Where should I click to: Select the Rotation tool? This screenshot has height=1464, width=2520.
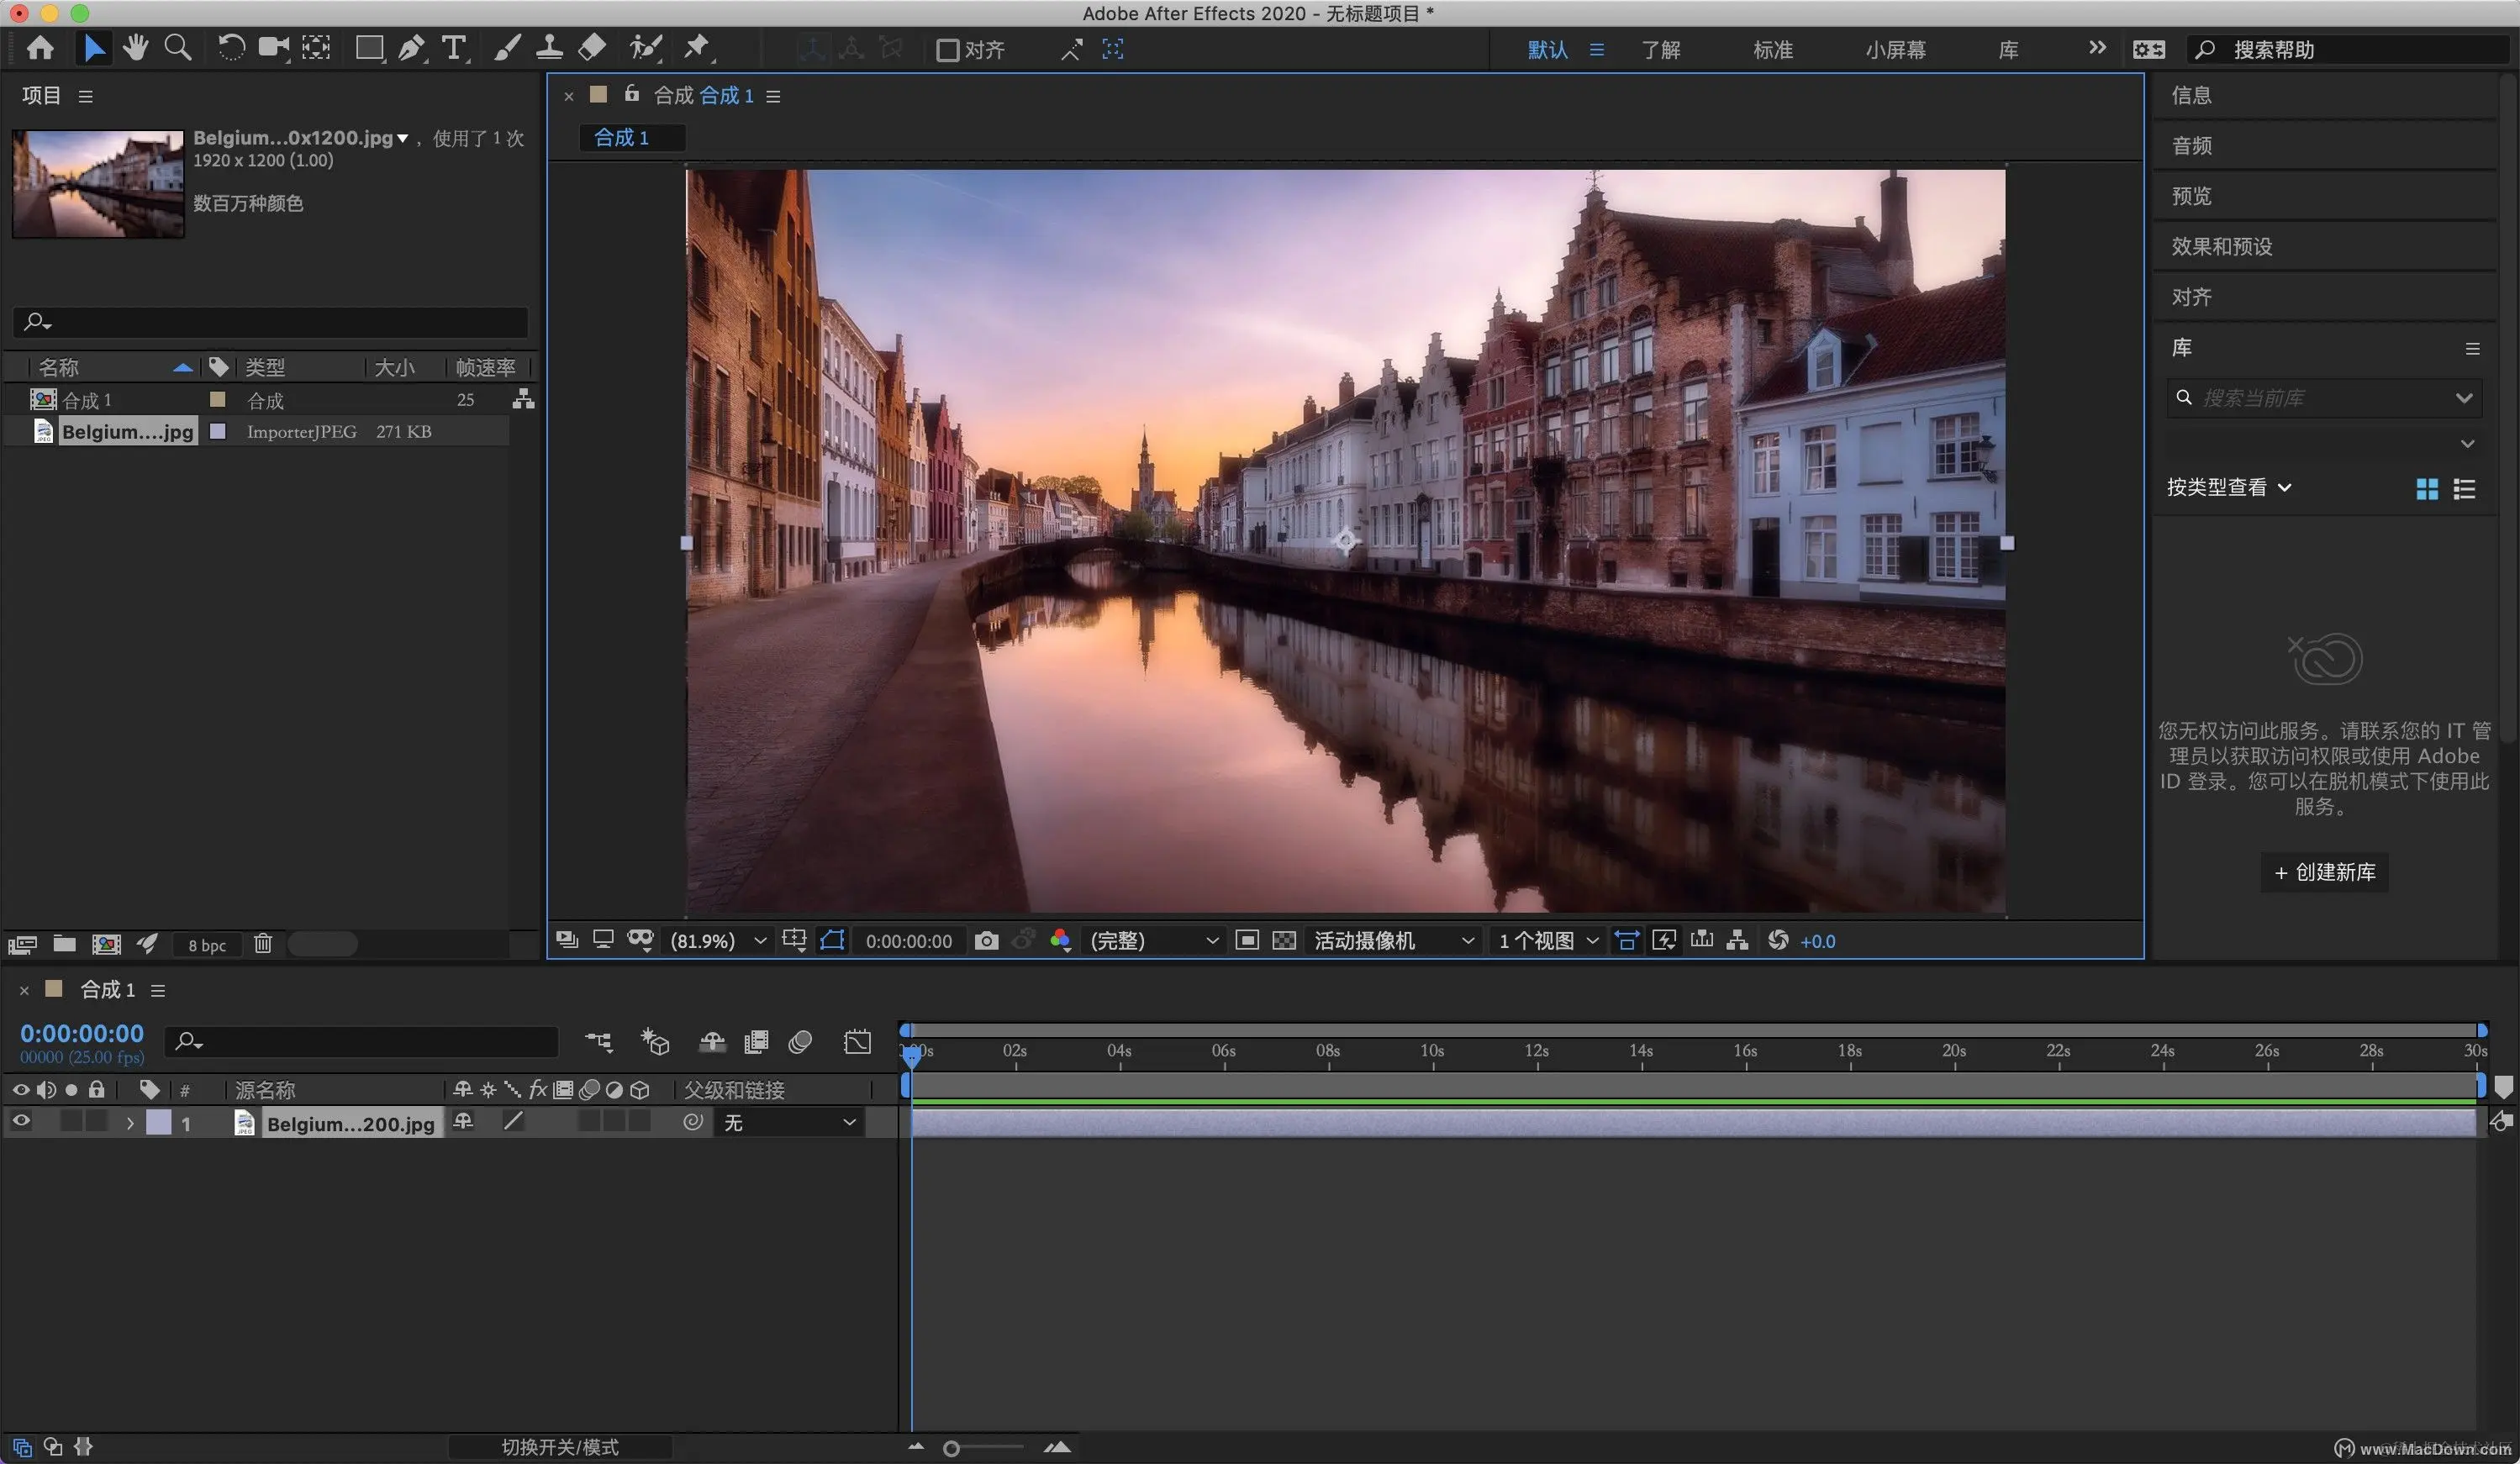pos(231,48)
